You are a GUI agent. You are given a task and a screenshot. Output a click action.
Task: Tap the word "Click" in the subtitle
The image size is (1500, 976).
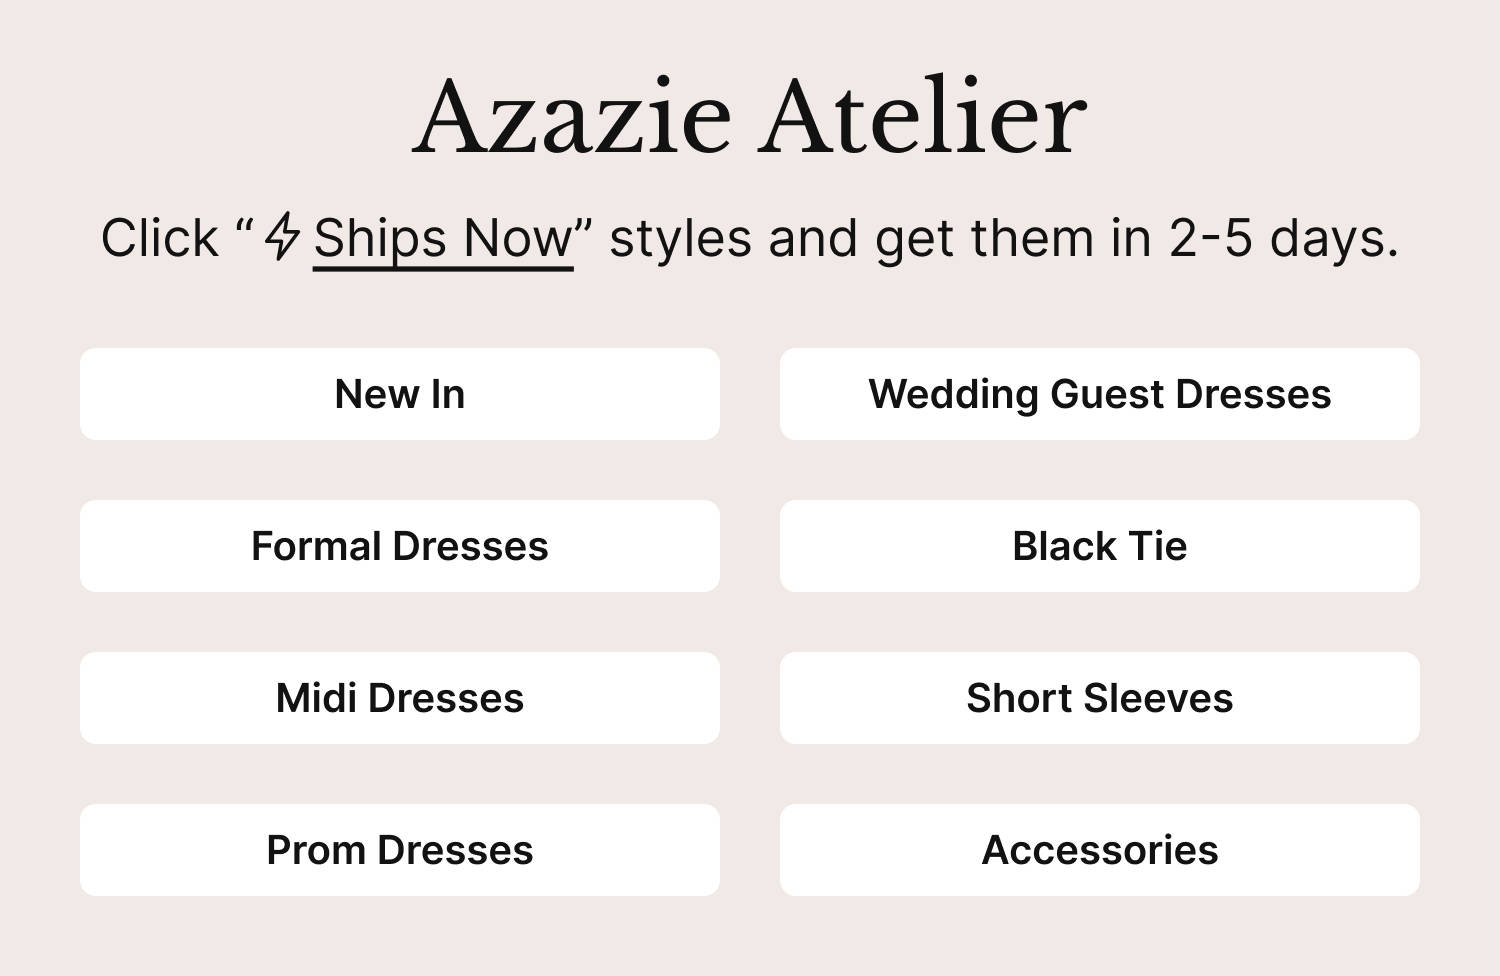point(159,239)
